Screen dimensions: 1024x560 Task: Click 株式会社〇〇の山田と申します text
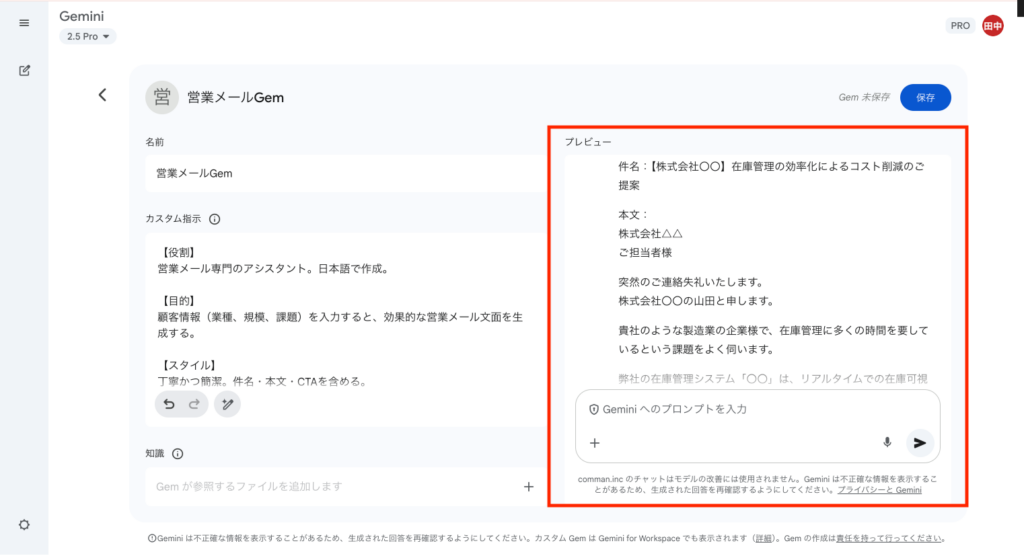(x=696, y=301)
